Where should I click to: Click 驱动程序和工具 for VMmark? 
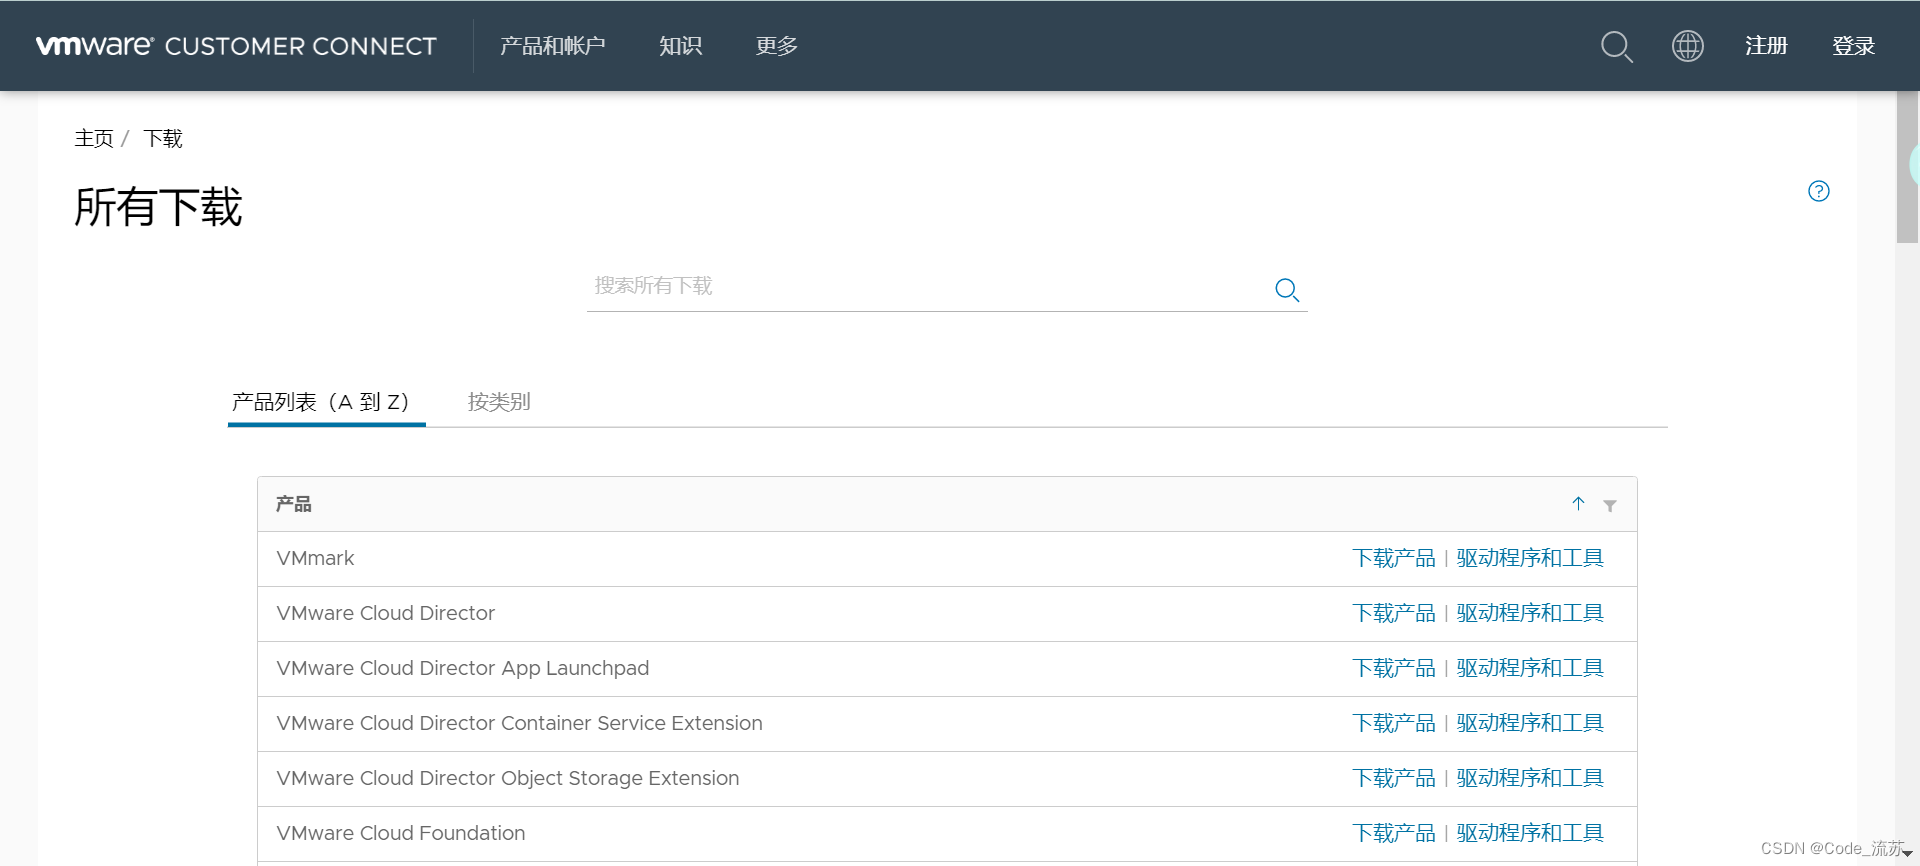pos(1530,558)
